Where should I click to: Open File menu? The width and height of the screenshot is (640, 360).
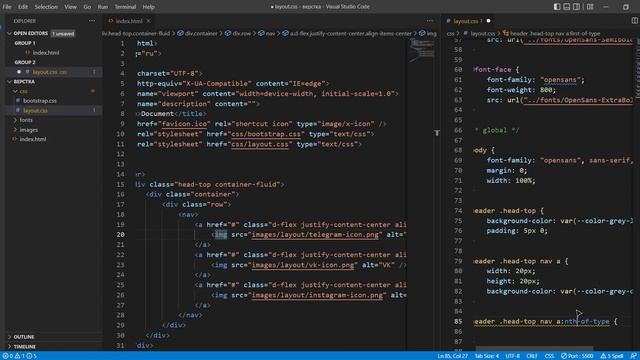coord(7,7)
